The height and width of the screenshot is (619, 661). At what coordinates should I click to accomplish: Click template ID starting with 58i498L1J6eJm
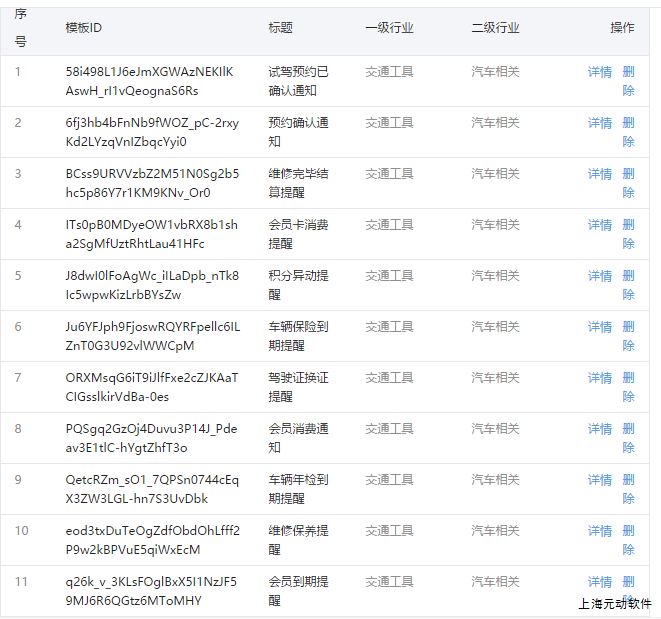pos(149,81)
